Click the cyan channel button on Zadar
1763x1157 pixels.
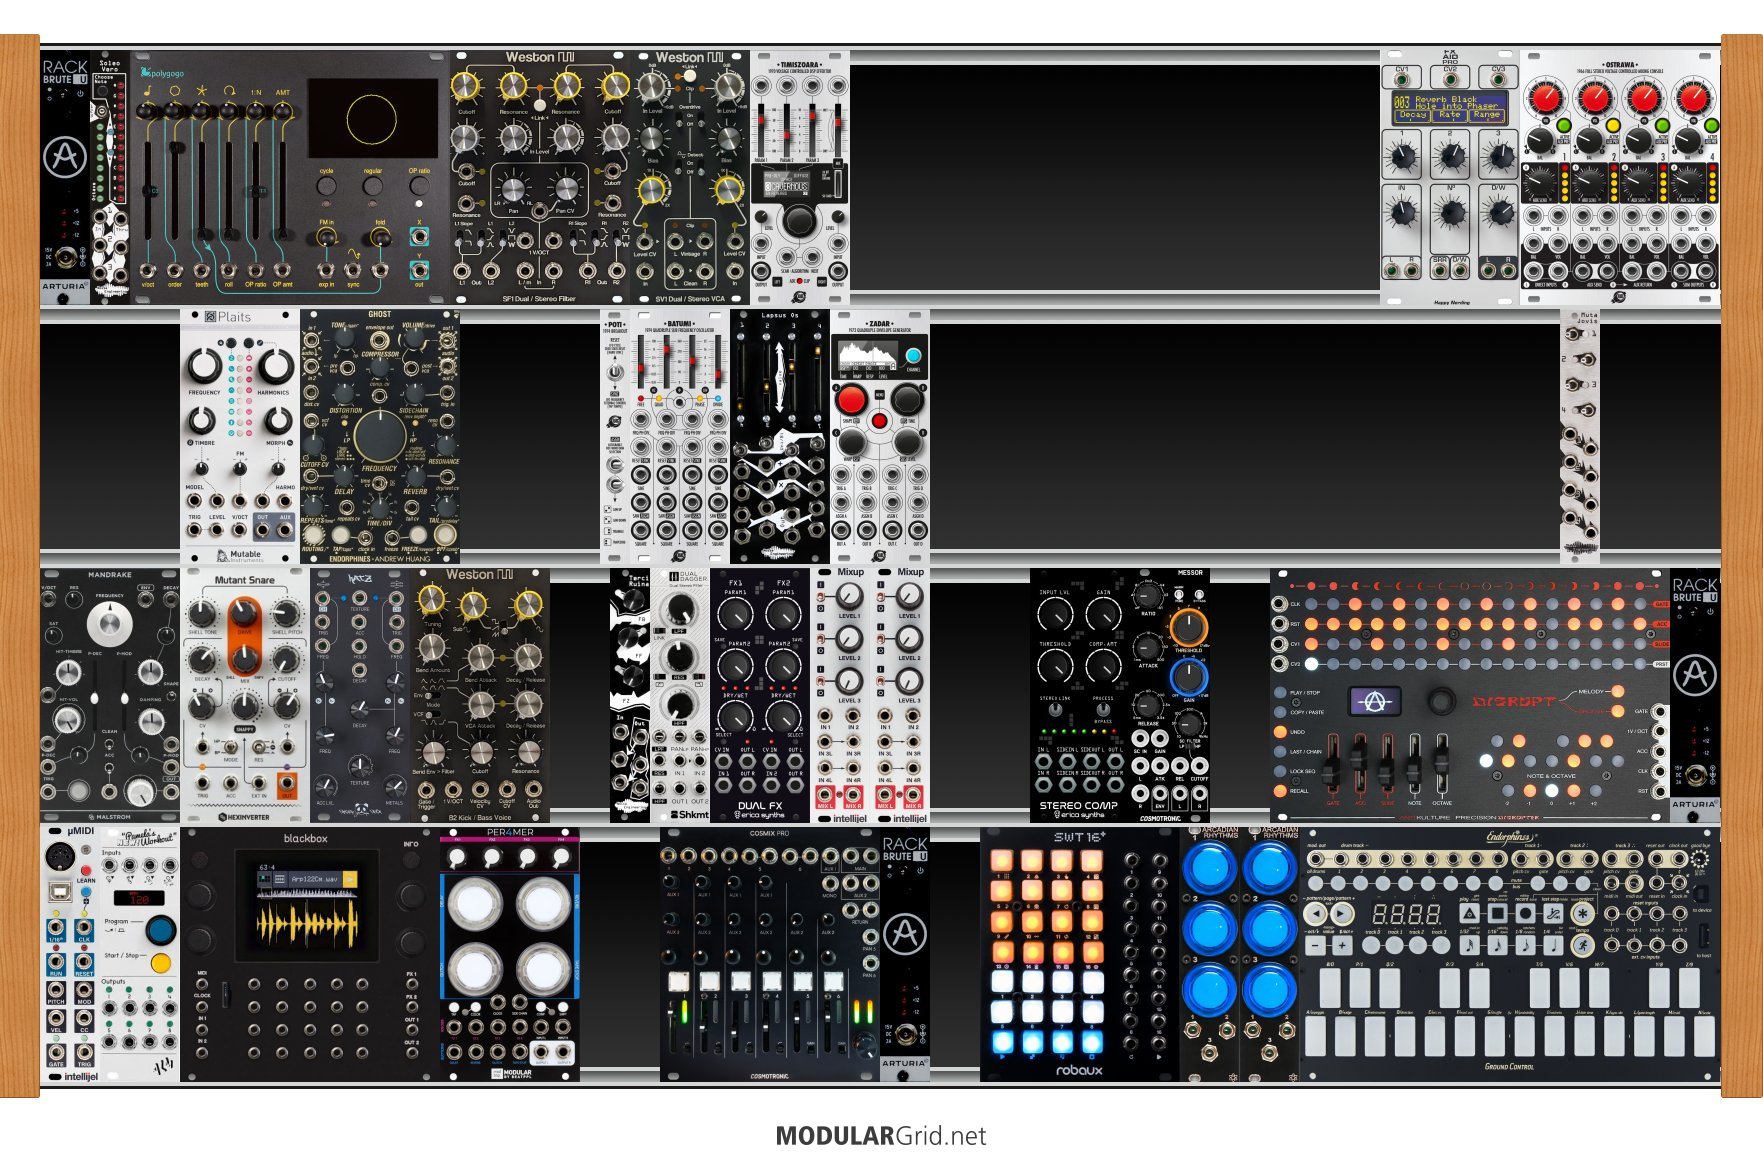(x=913, y=356)
